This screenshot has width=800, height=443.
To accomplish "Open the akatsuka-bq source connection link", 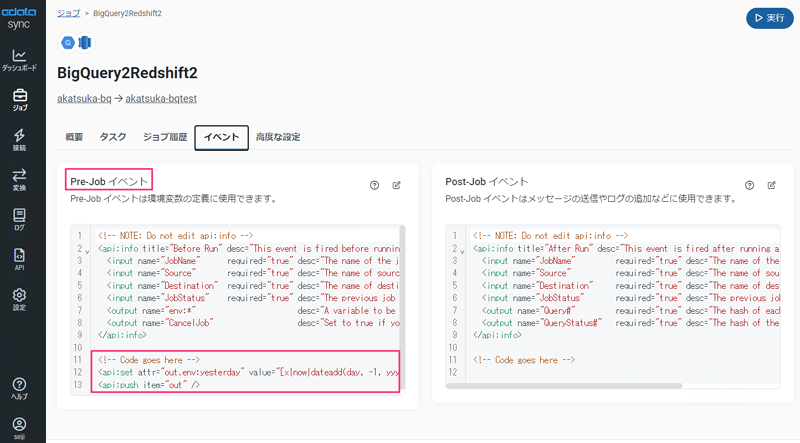I will pos(84,99).
